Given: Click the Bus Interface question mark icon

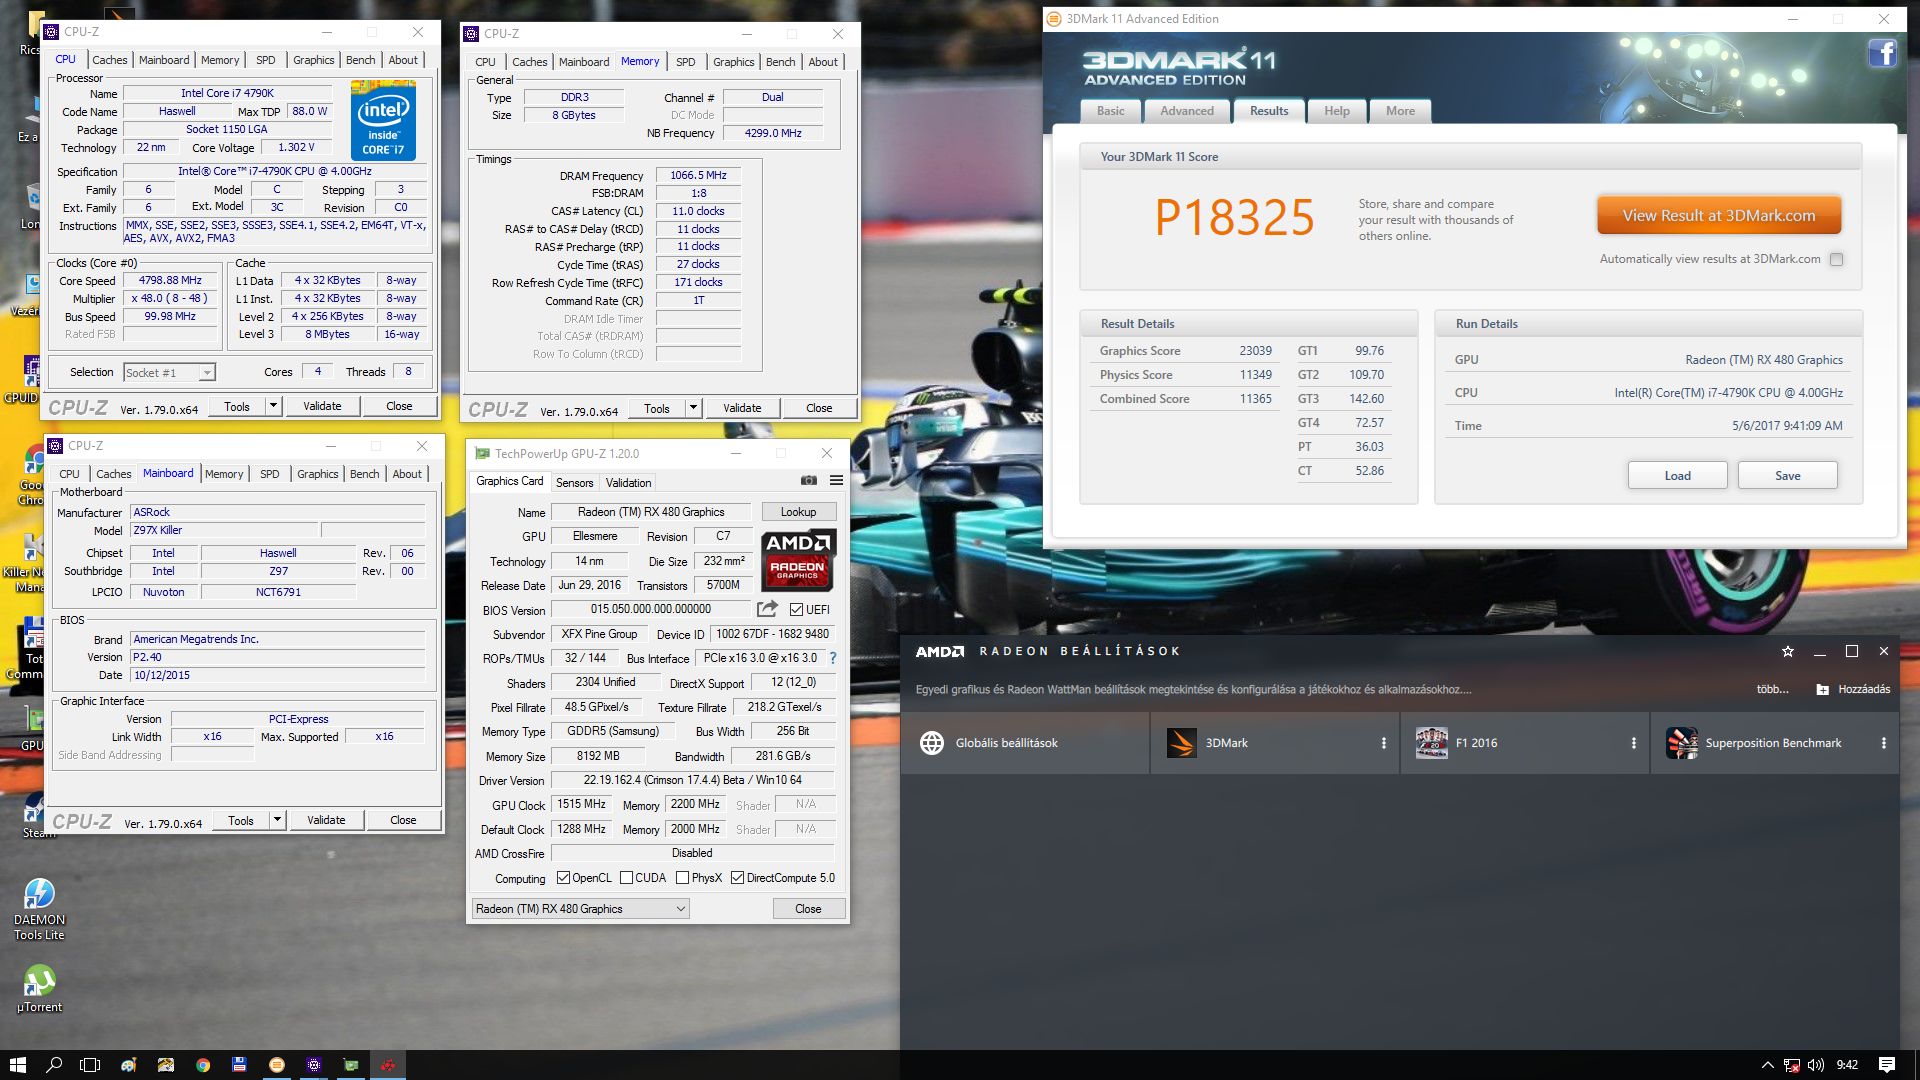Looking at the screenshot, I should coord(833,658).
